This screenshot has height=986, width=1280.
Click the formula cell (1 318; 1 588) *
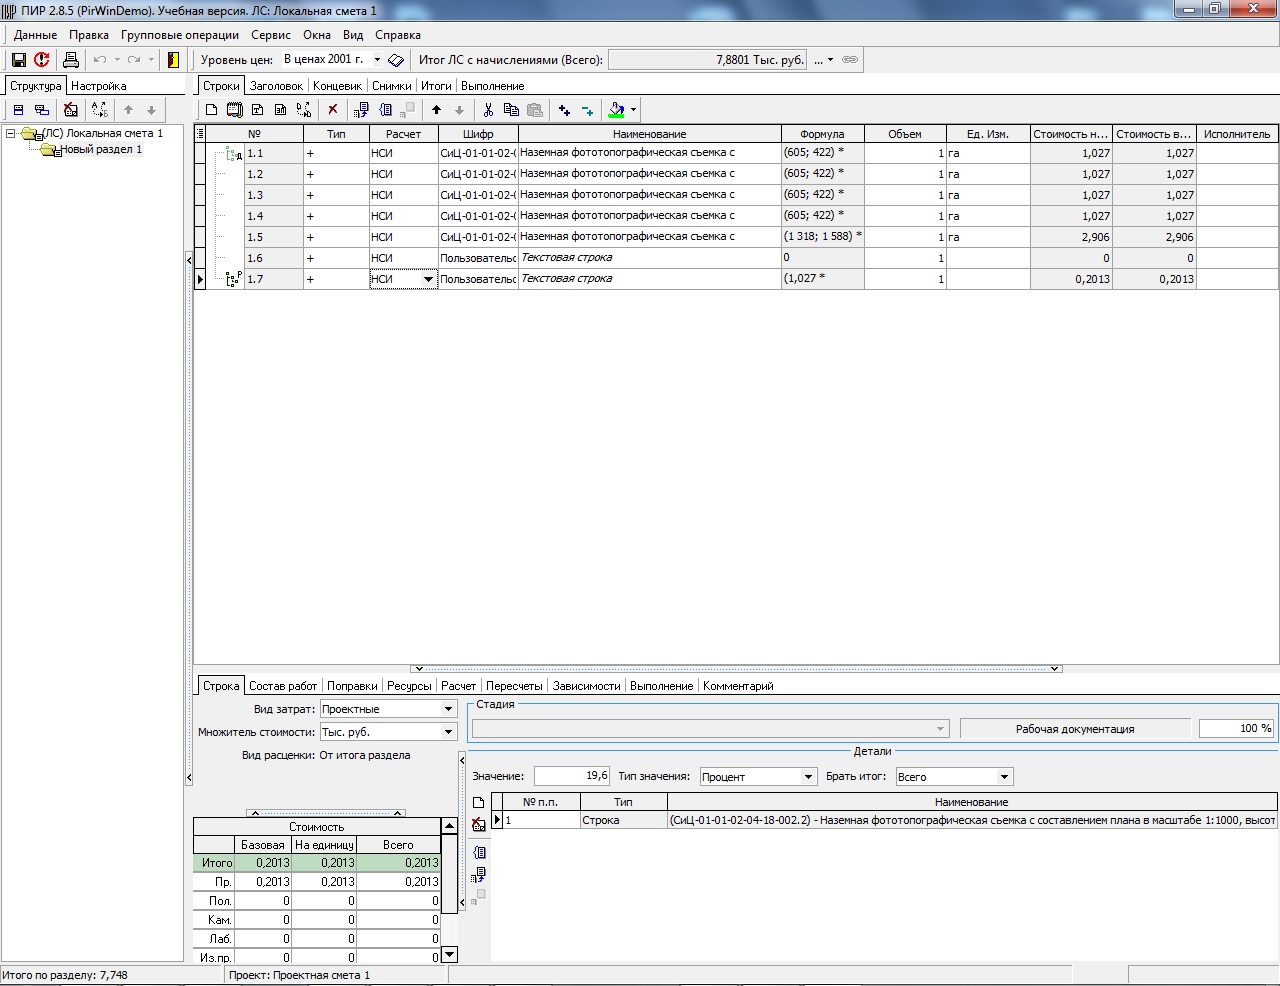[822, 237]
